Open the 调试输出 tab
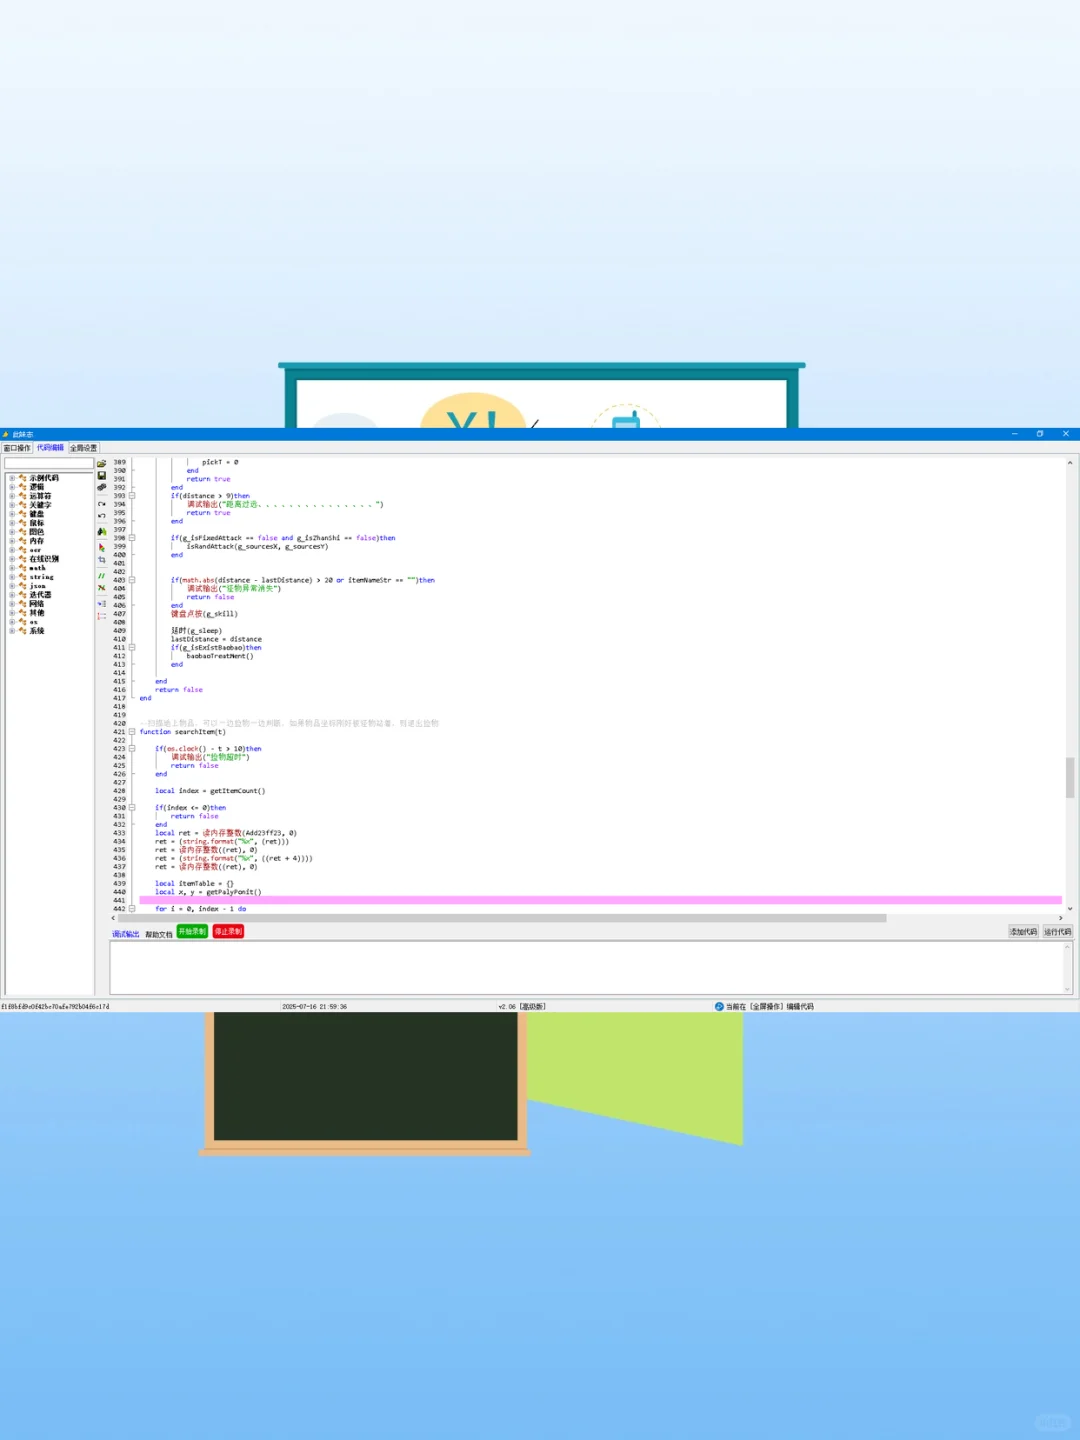This screenshot has height=1440, width=1080. (126, 934)
